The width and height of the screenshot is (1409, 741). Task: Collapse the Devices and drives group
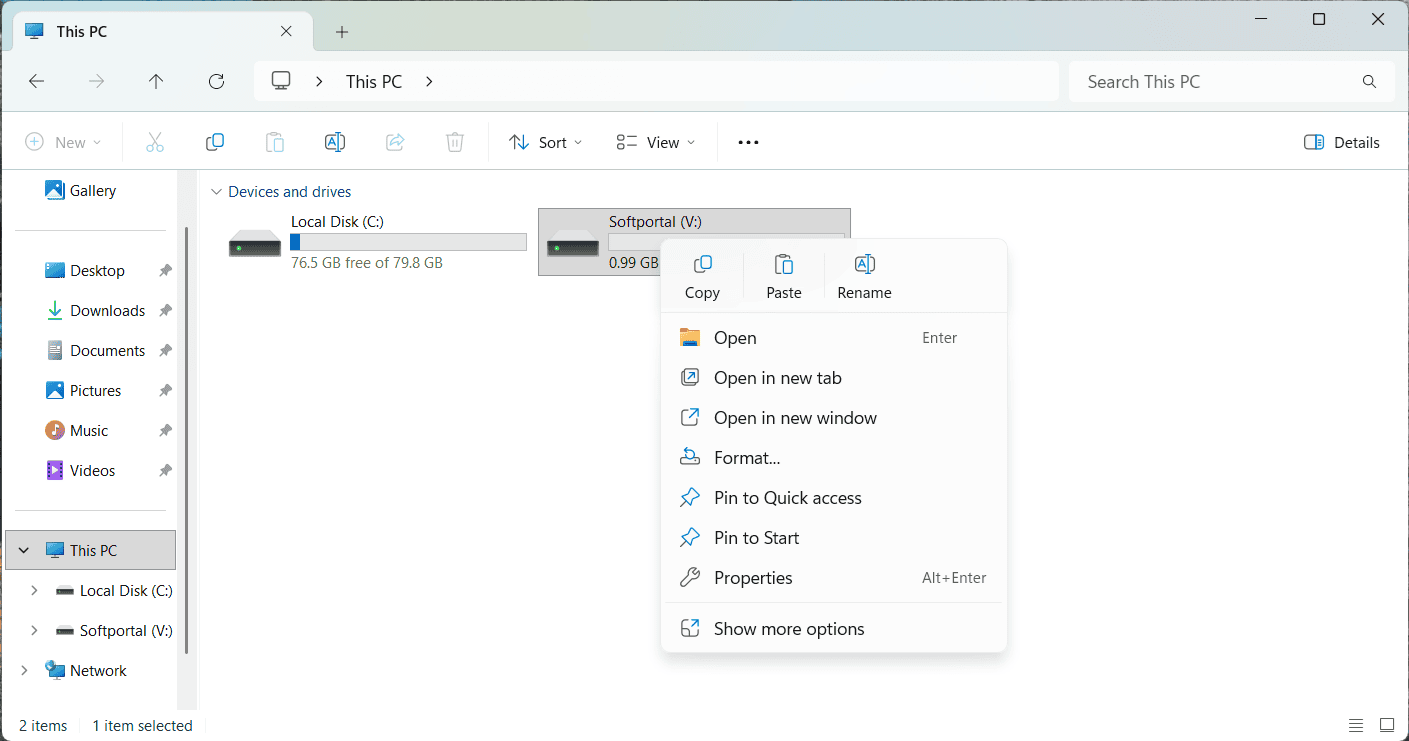pyautogui.click(x=216, y=192)
